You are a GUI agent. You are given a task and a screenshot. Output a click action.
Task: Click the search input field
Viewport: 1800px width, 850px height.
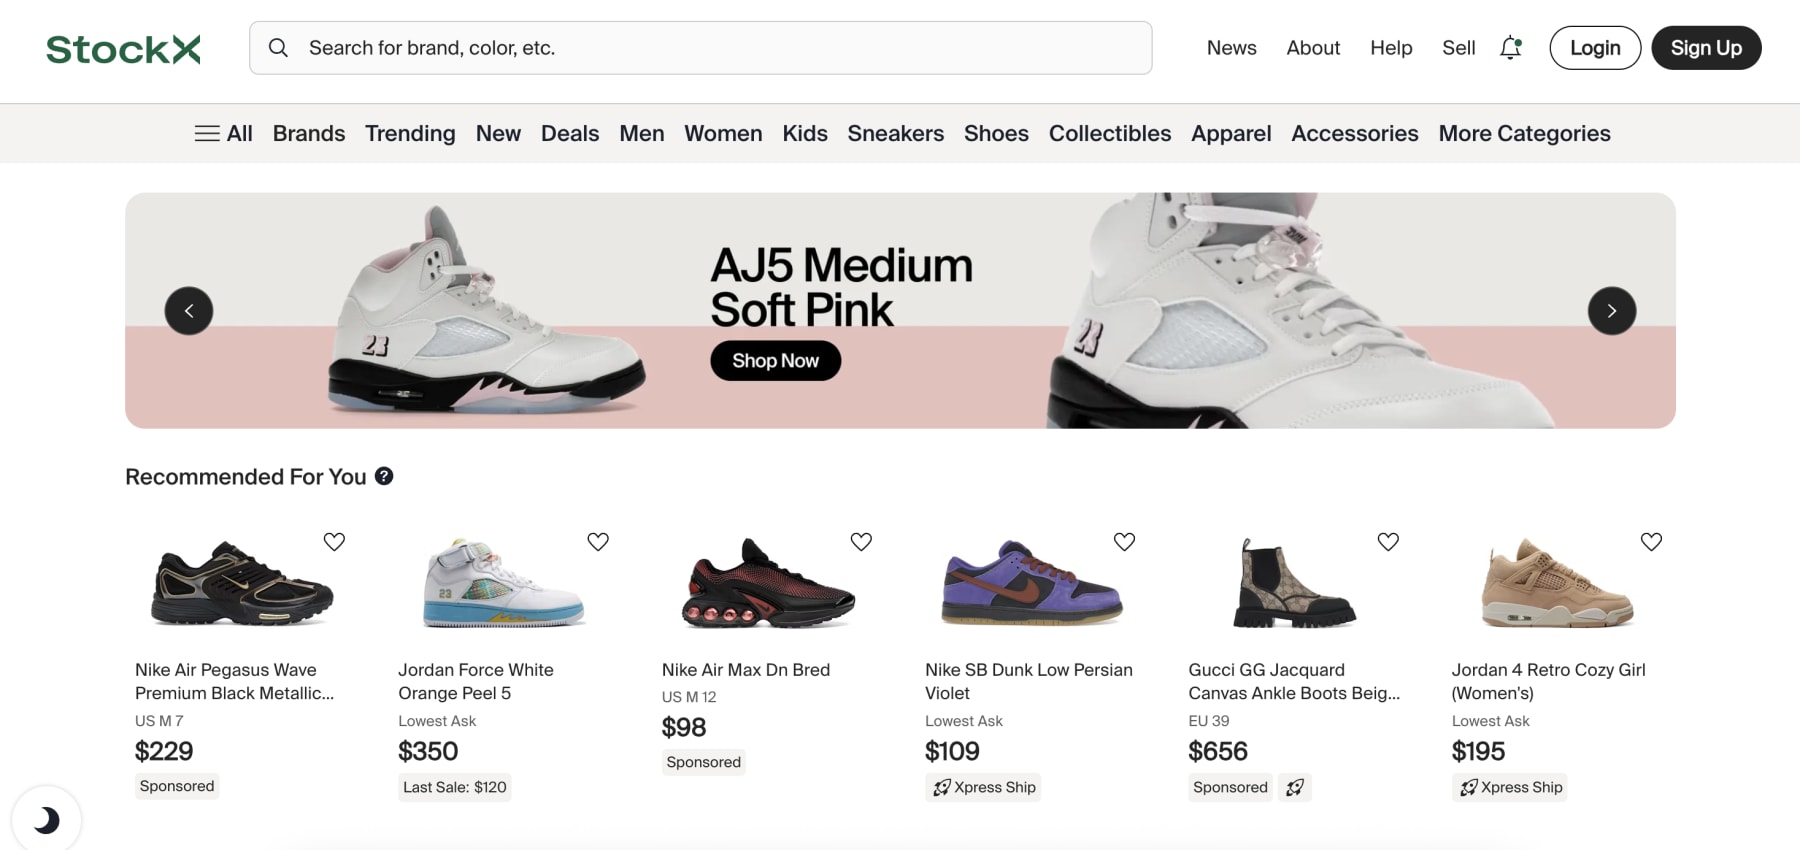[720, 48]
